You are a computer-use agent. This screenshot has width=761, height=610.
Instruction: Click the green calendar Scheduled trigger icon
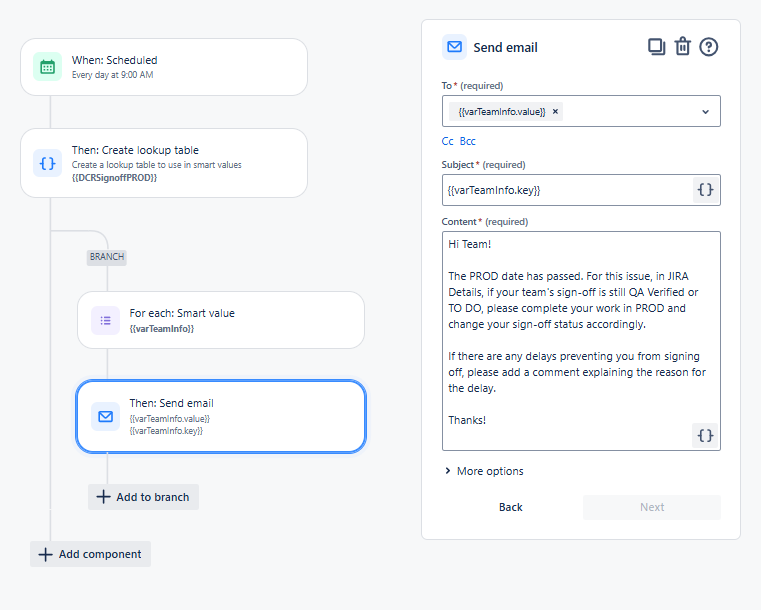(48, 67)
